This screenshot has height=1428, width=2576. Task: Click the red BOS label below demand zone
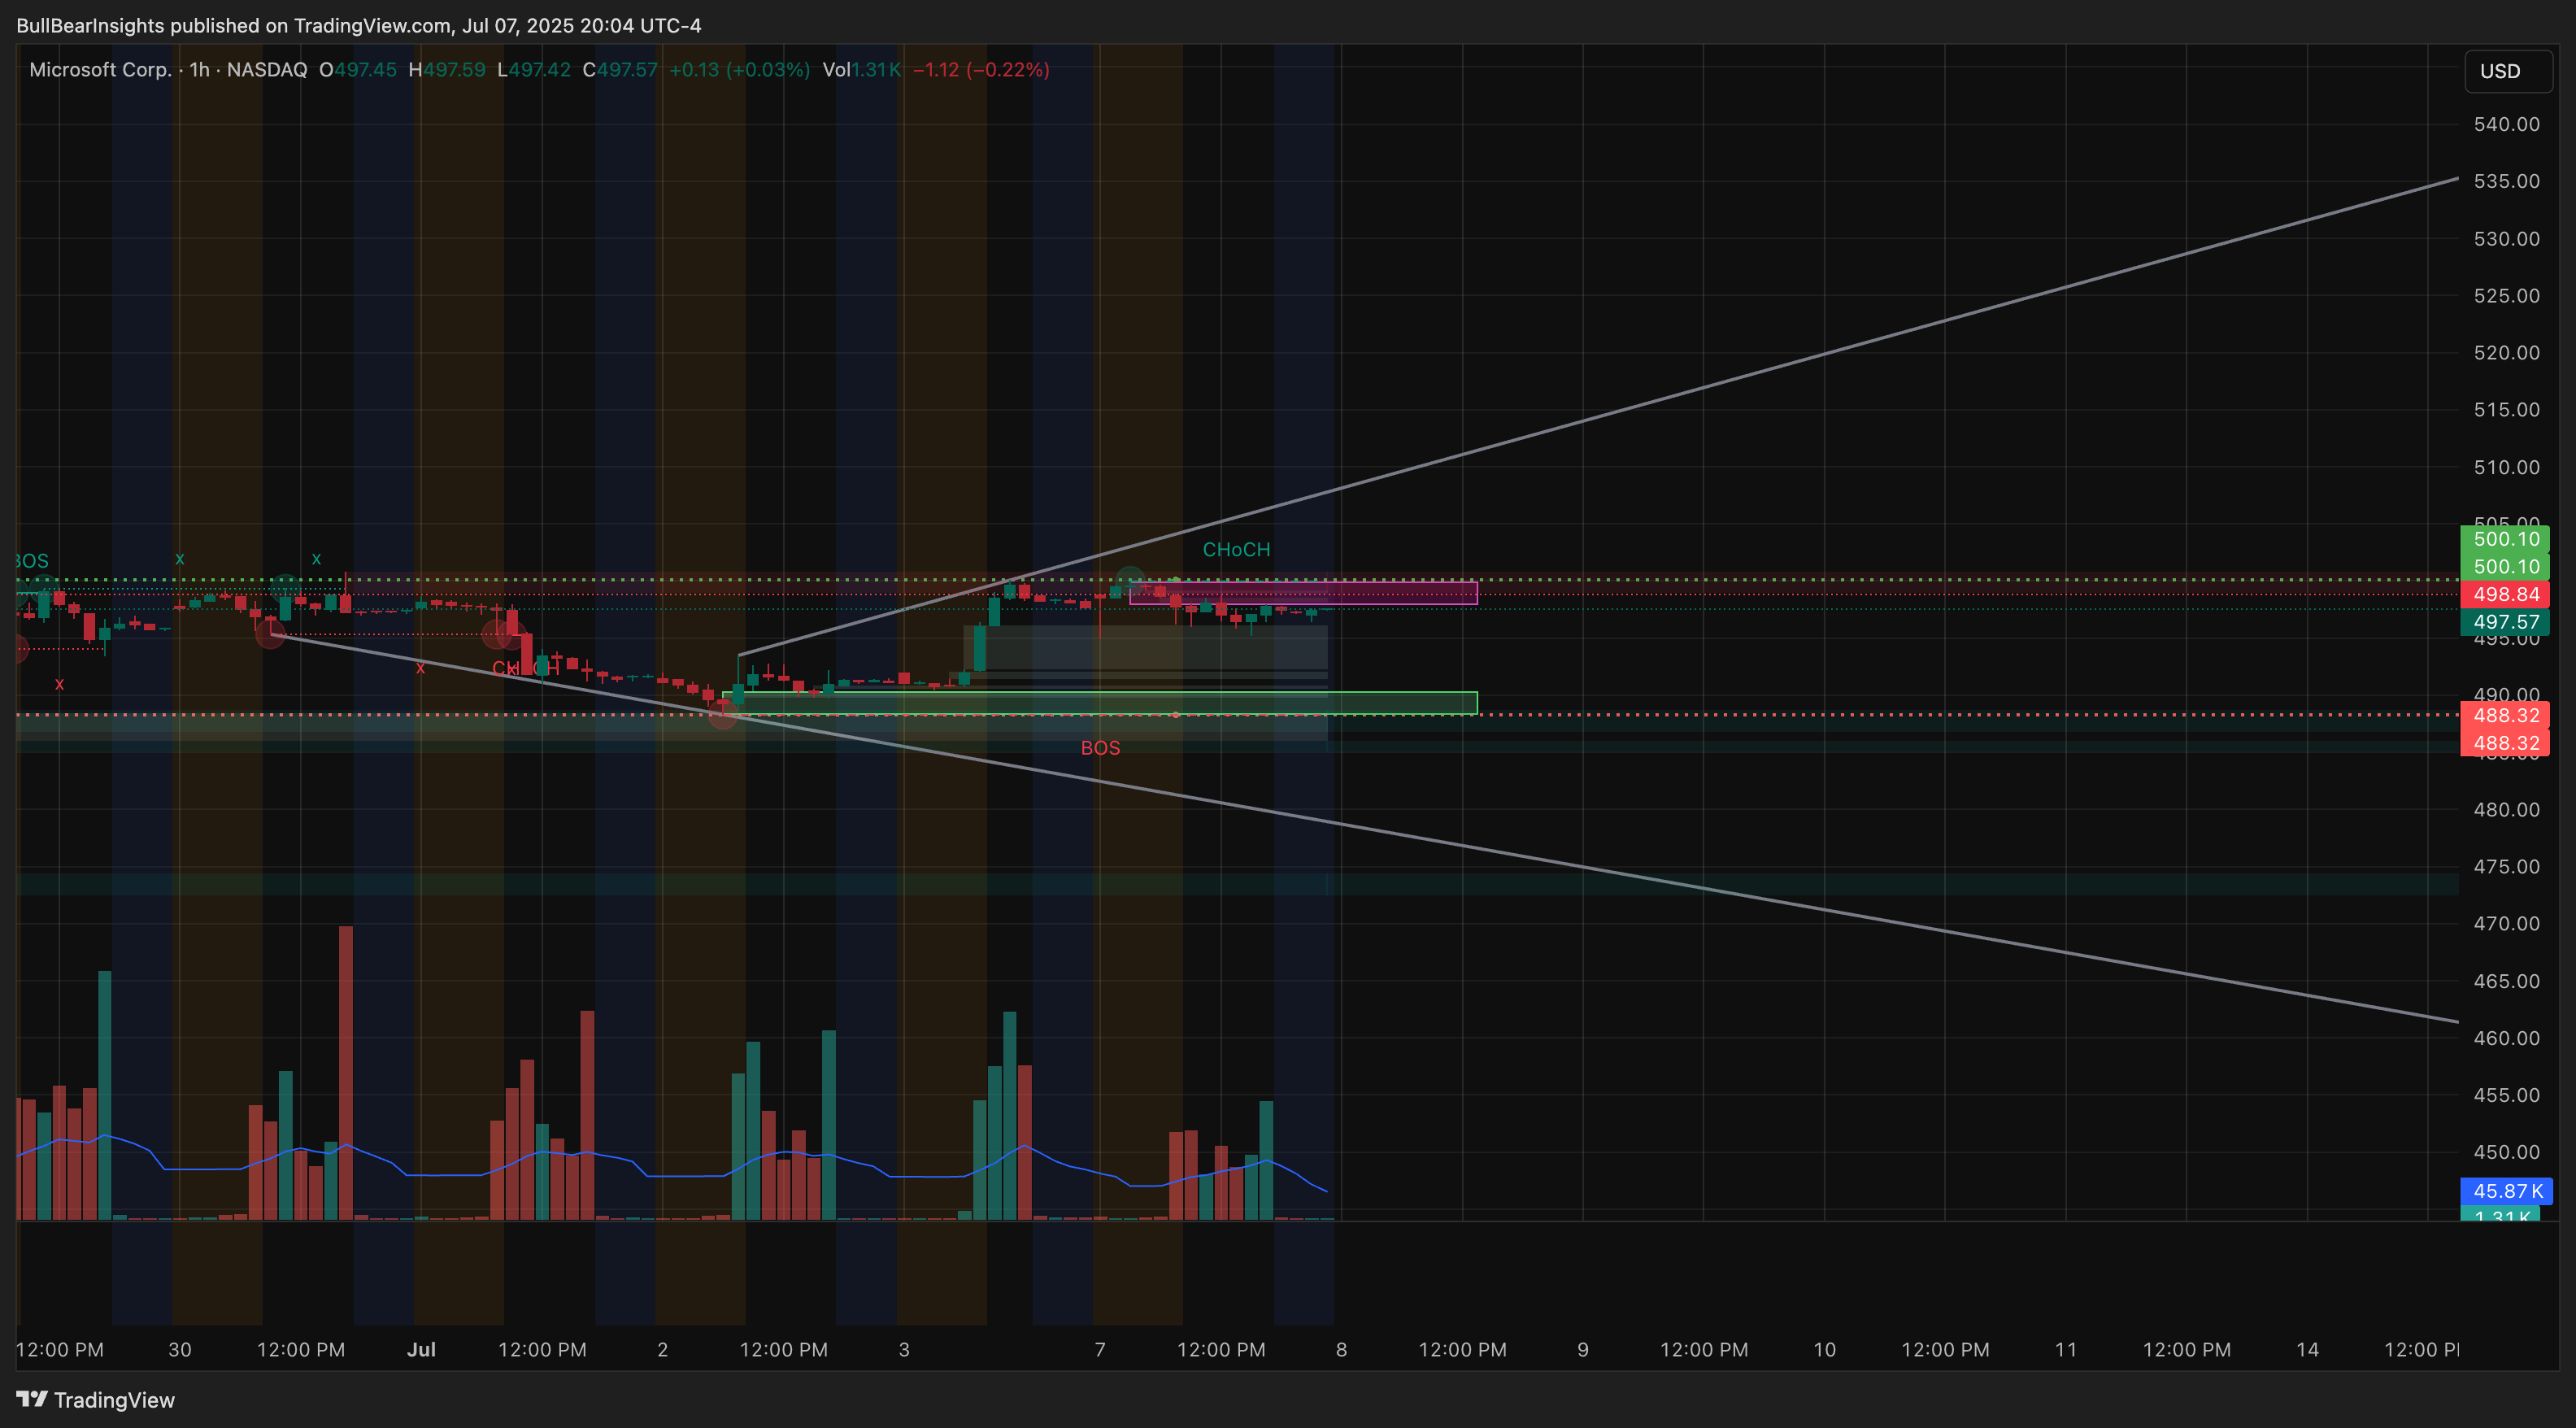[1100, 748]
